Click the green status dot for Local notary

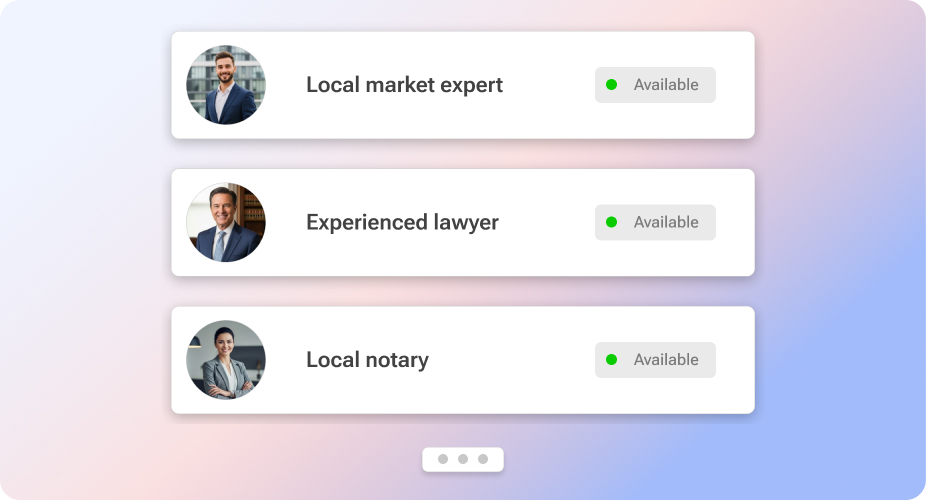(x=612, y=360)
